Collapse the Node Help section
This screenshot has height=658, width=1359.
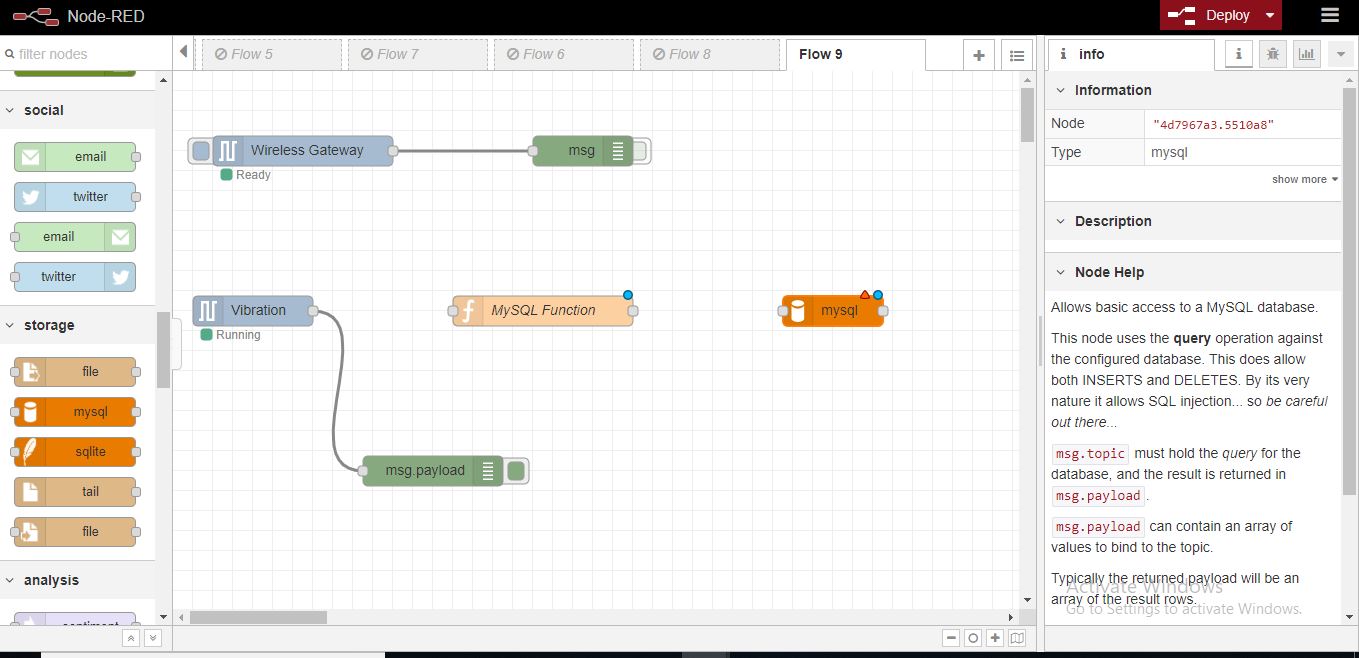click(x=1108, y=272)
